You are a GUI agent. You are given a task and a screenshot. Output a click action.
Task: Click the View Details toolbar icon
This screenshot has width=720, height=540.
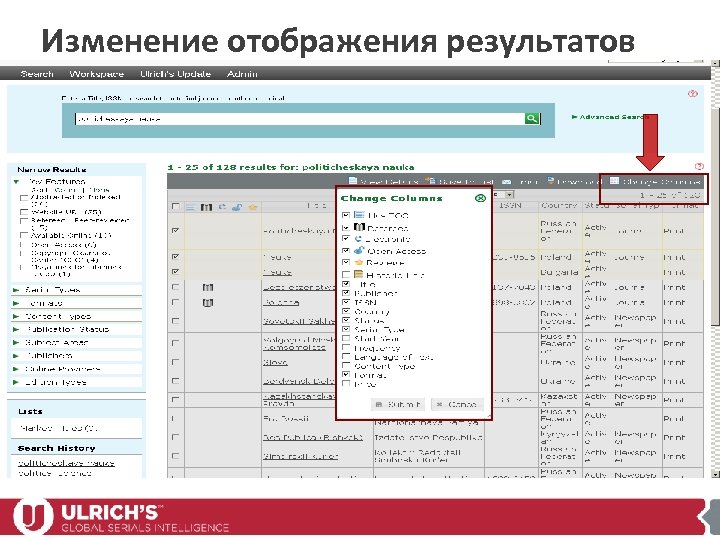point(353,181)
